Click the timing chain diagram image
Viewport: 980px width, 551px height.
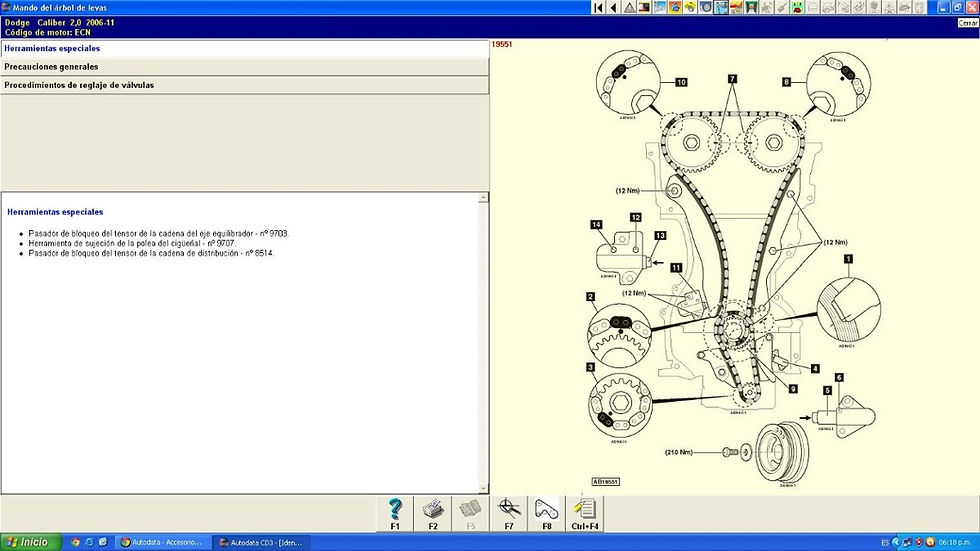point(735,269)
